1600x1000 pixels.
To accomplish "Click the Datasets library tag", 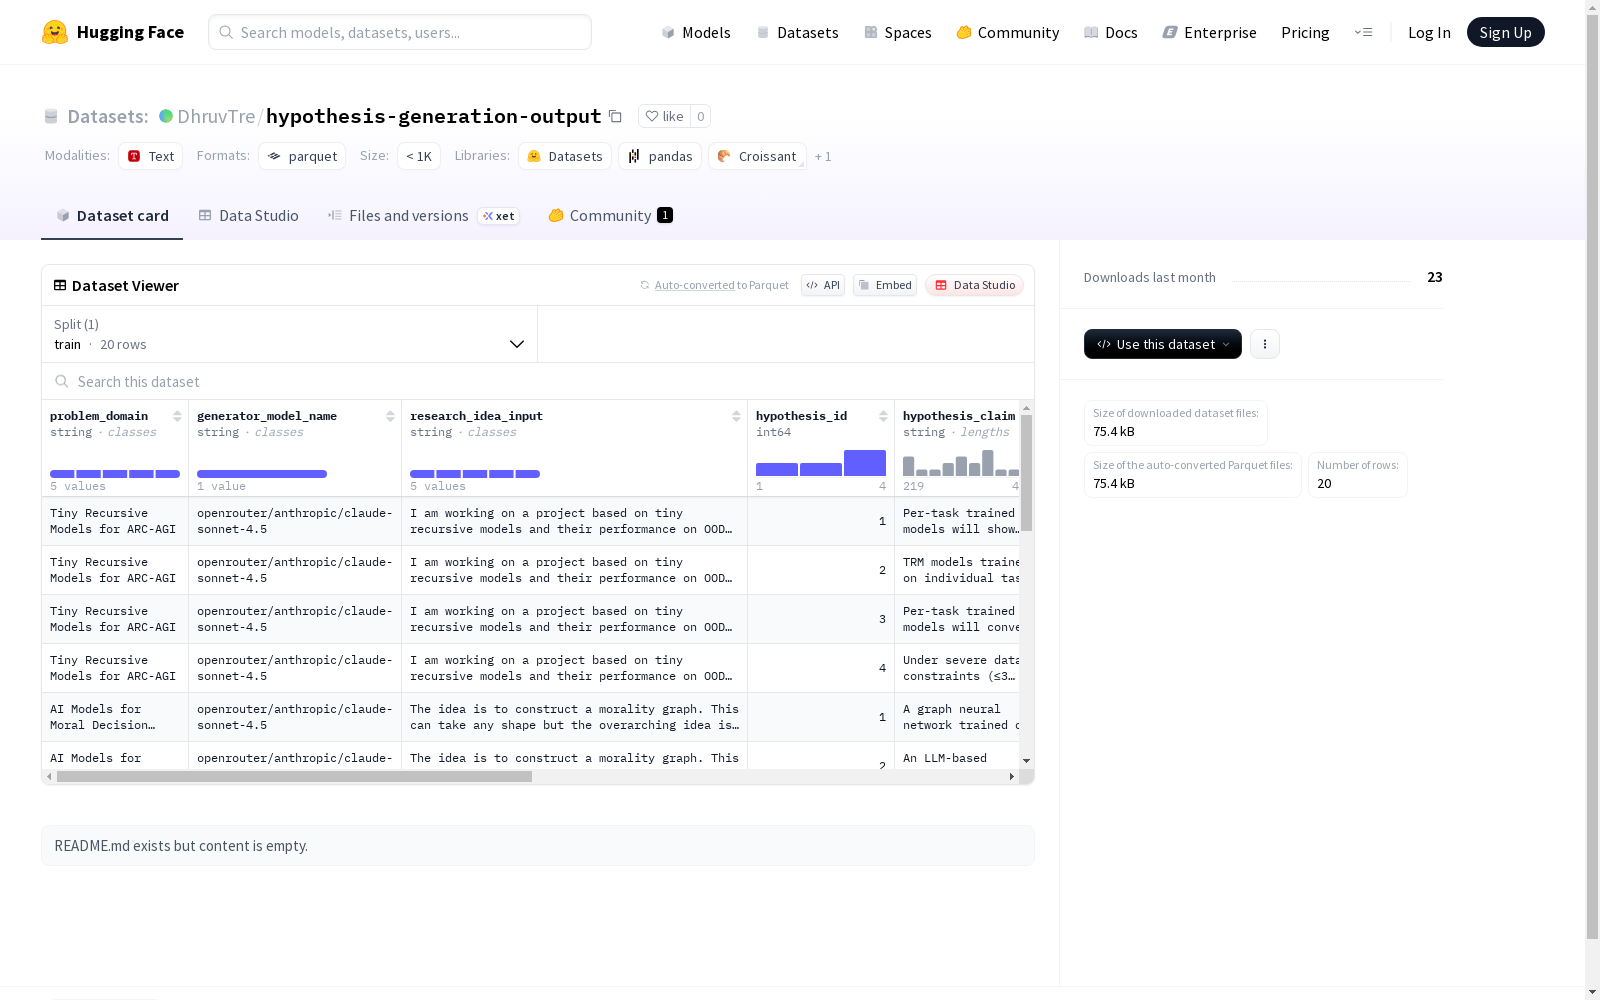I will pyautogui.click(x=565, y=156).
